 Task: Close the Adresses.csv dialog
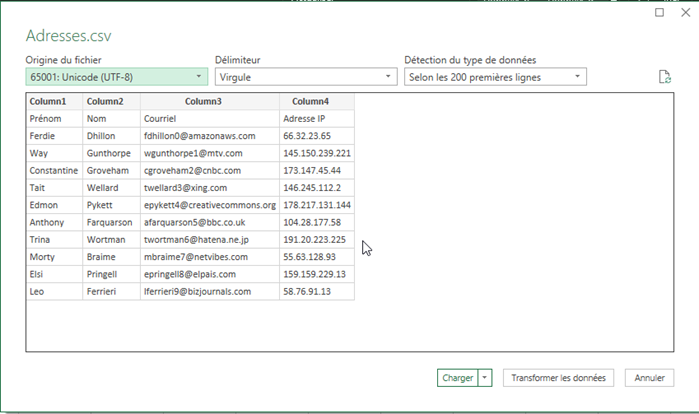[x=686, y=12]
